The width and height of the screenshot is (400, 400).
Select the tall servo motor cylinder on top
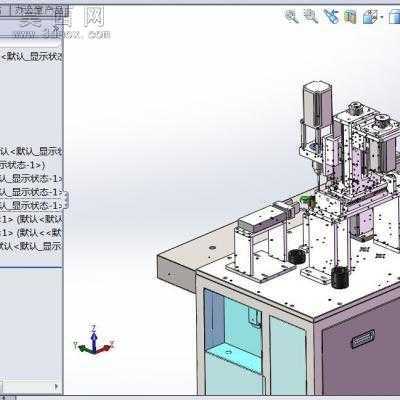point(317,104)
